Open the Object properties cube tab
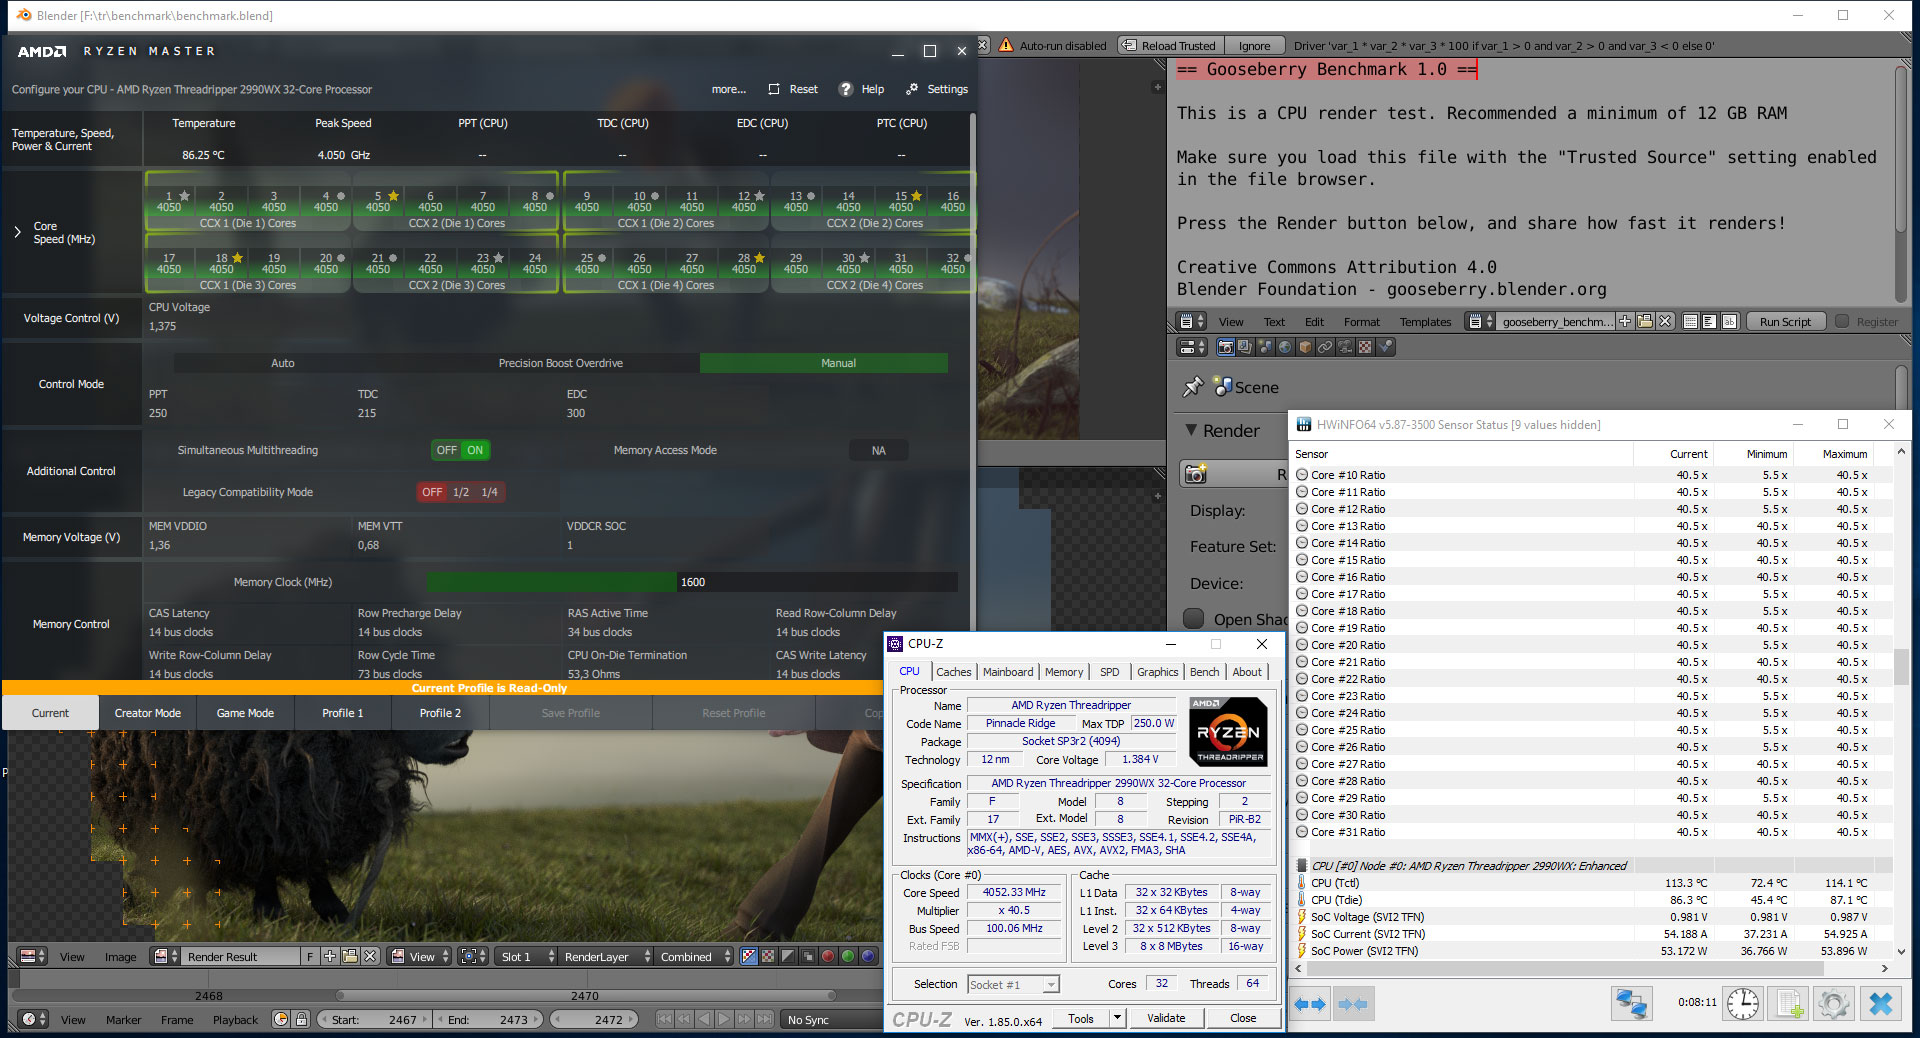 tap(1305, 347)
